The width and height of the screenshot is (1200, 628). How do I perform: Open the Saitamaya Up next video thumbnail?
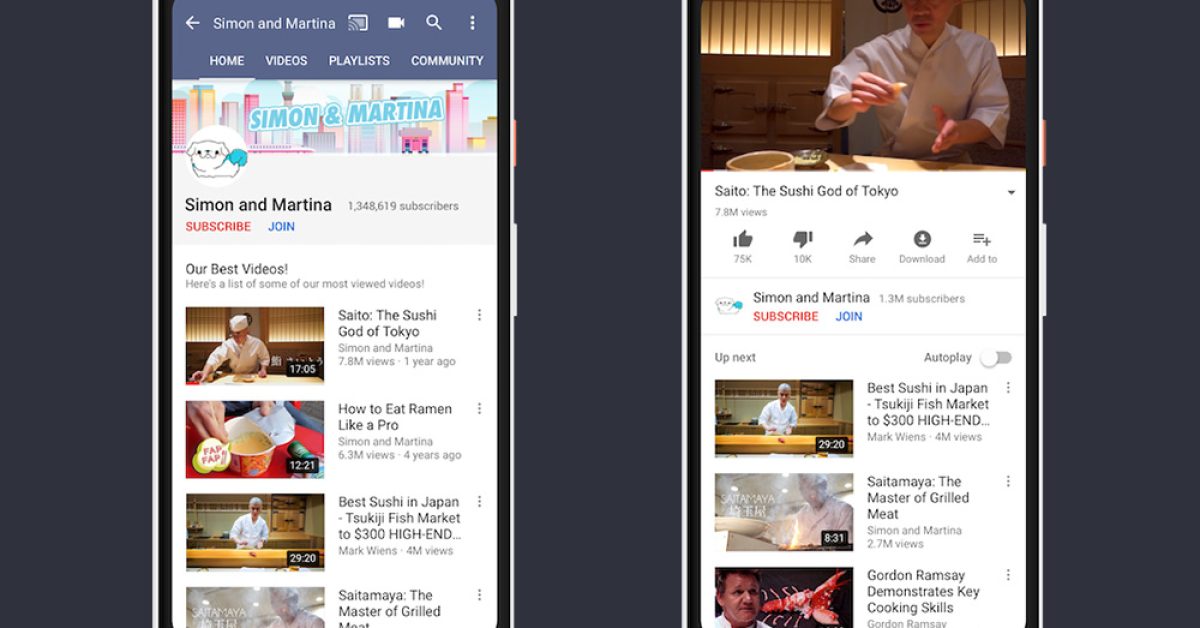tap(784, 512)
